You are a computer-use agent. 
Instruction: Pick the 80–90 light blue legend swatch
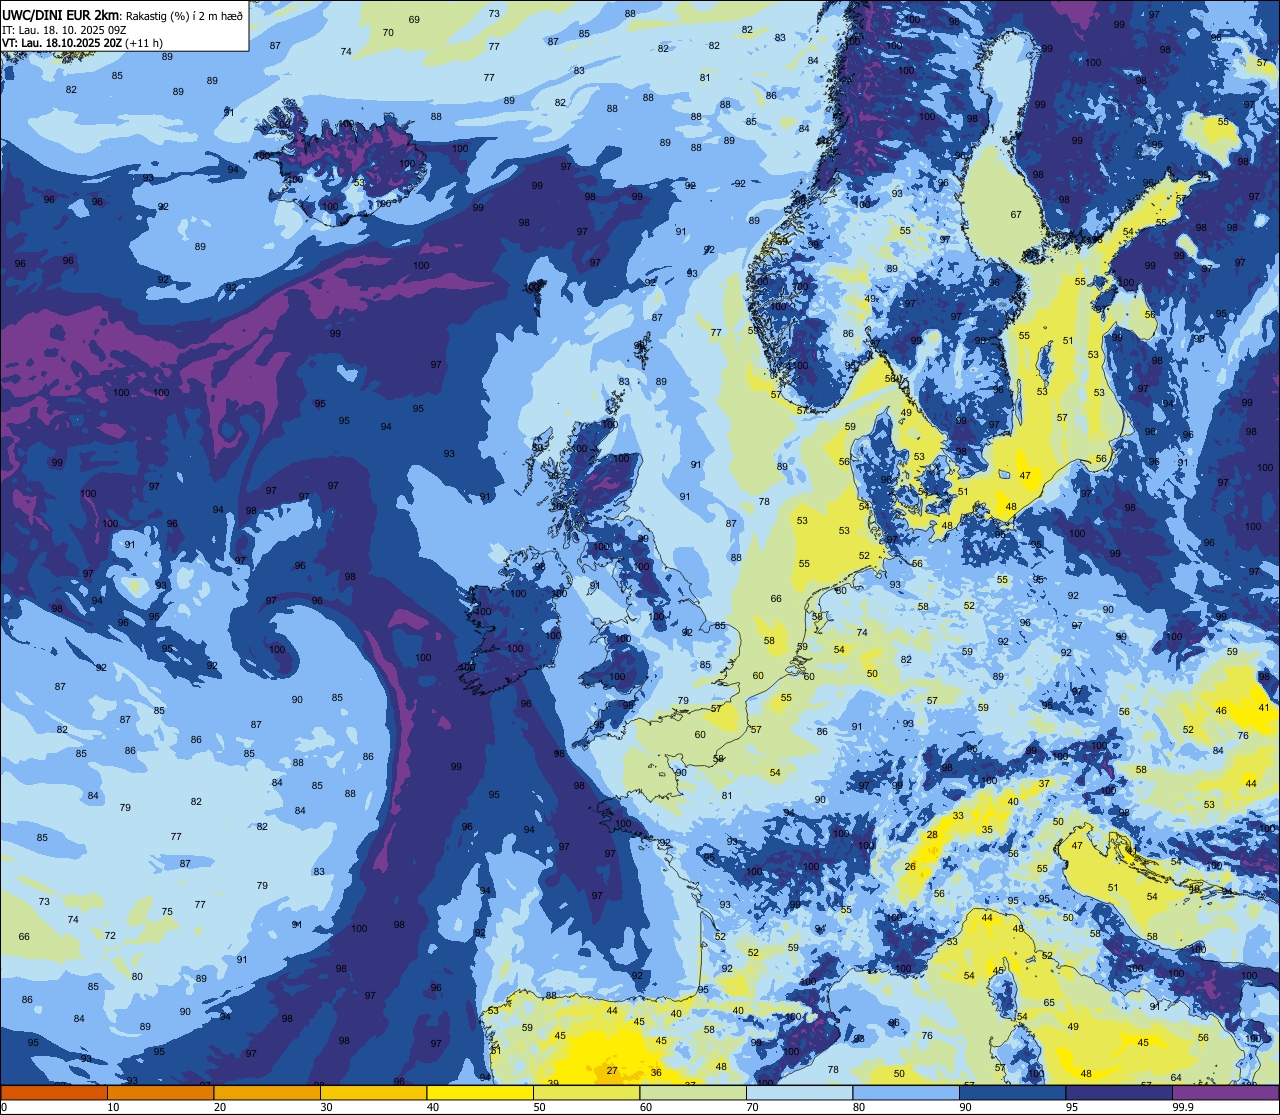(x=906, y=1092)
